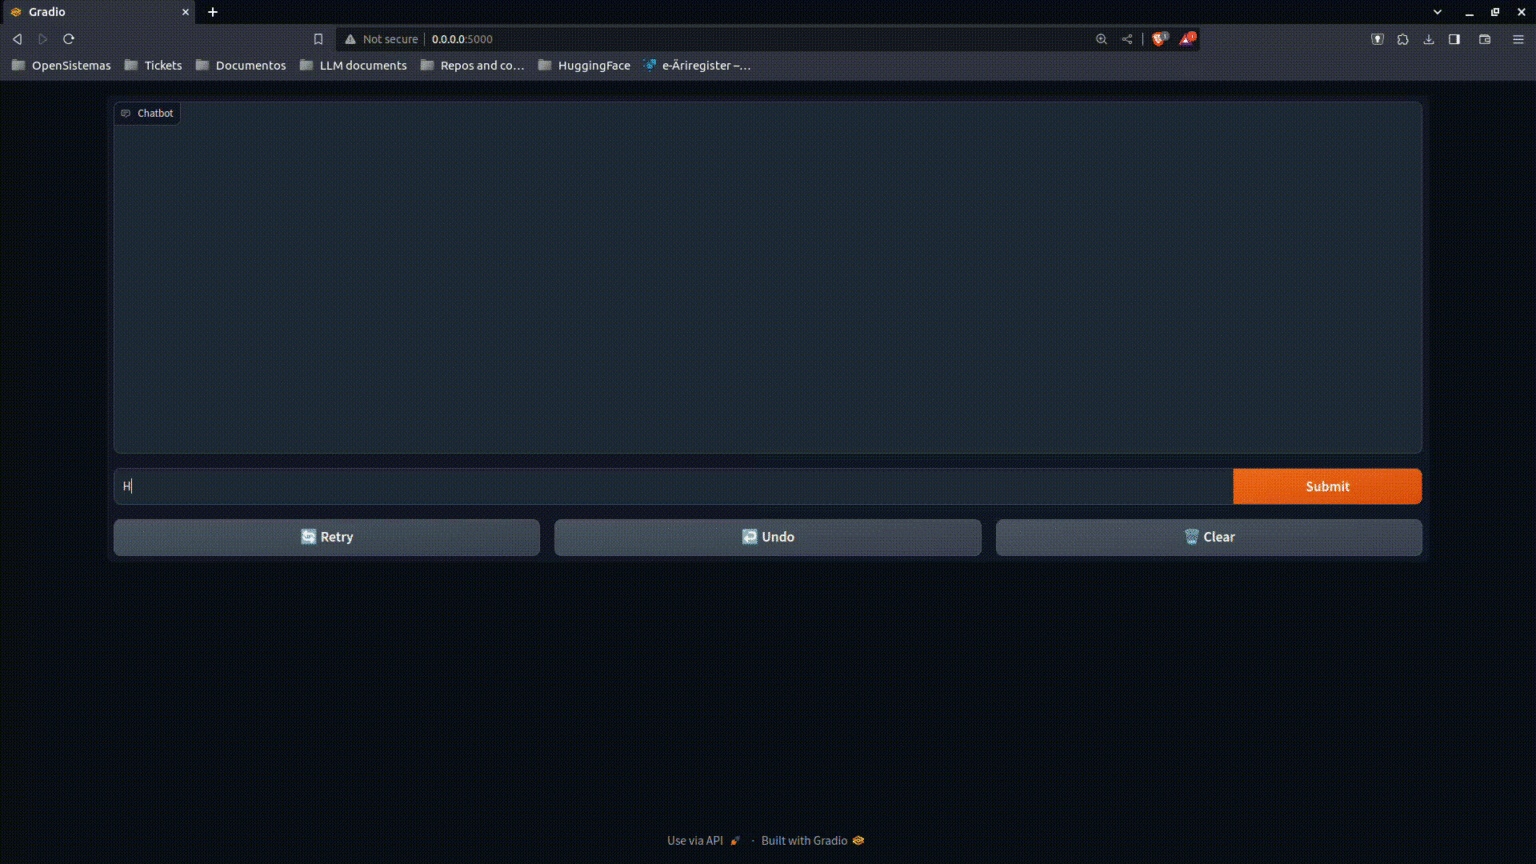Focus the chat message text input
Viewport: 1536px width, 864px height.
(x=672, y=486)
